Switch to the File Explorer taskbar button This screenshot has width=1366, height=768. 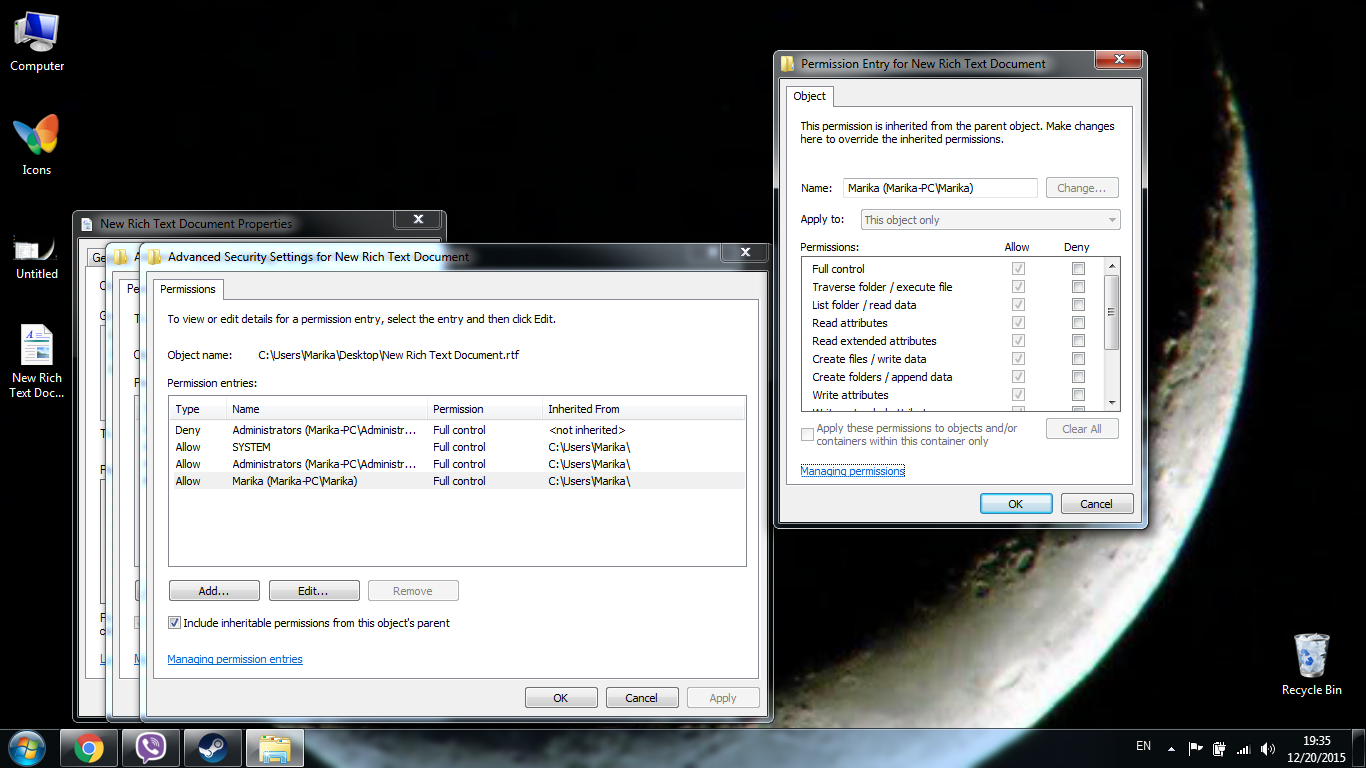coord(275,748)
